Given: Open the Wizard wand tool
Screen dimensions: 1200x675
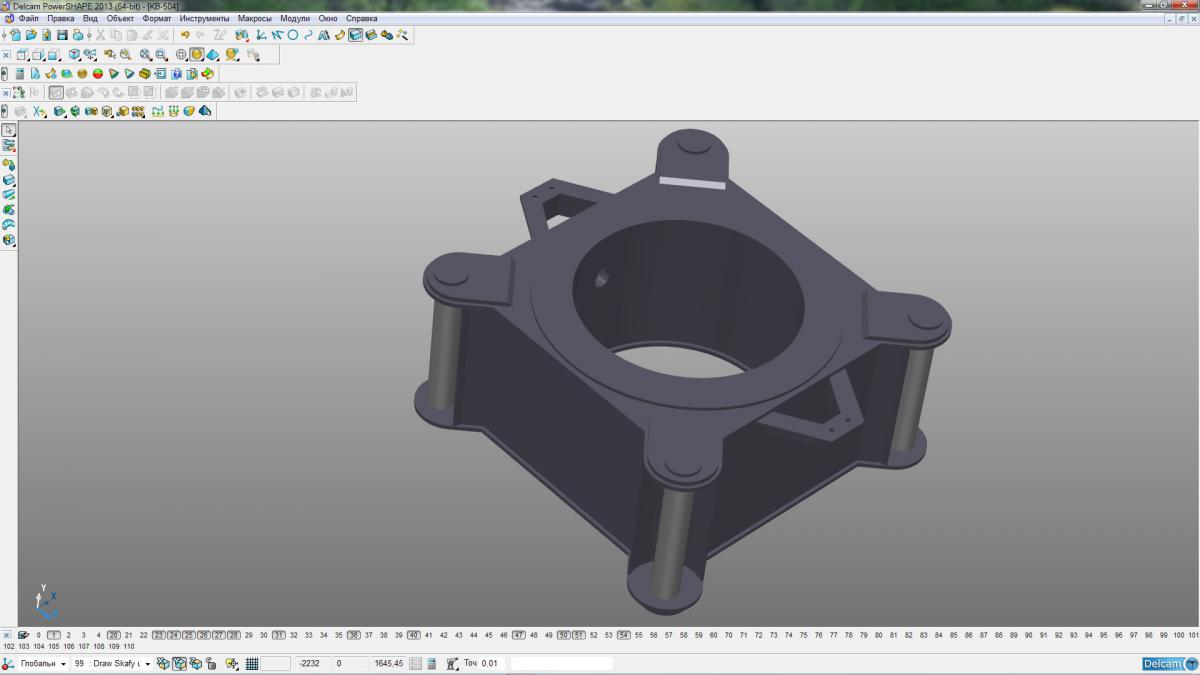Looking at the screenshot, I should pyautogui.click(x=402, y=34).
